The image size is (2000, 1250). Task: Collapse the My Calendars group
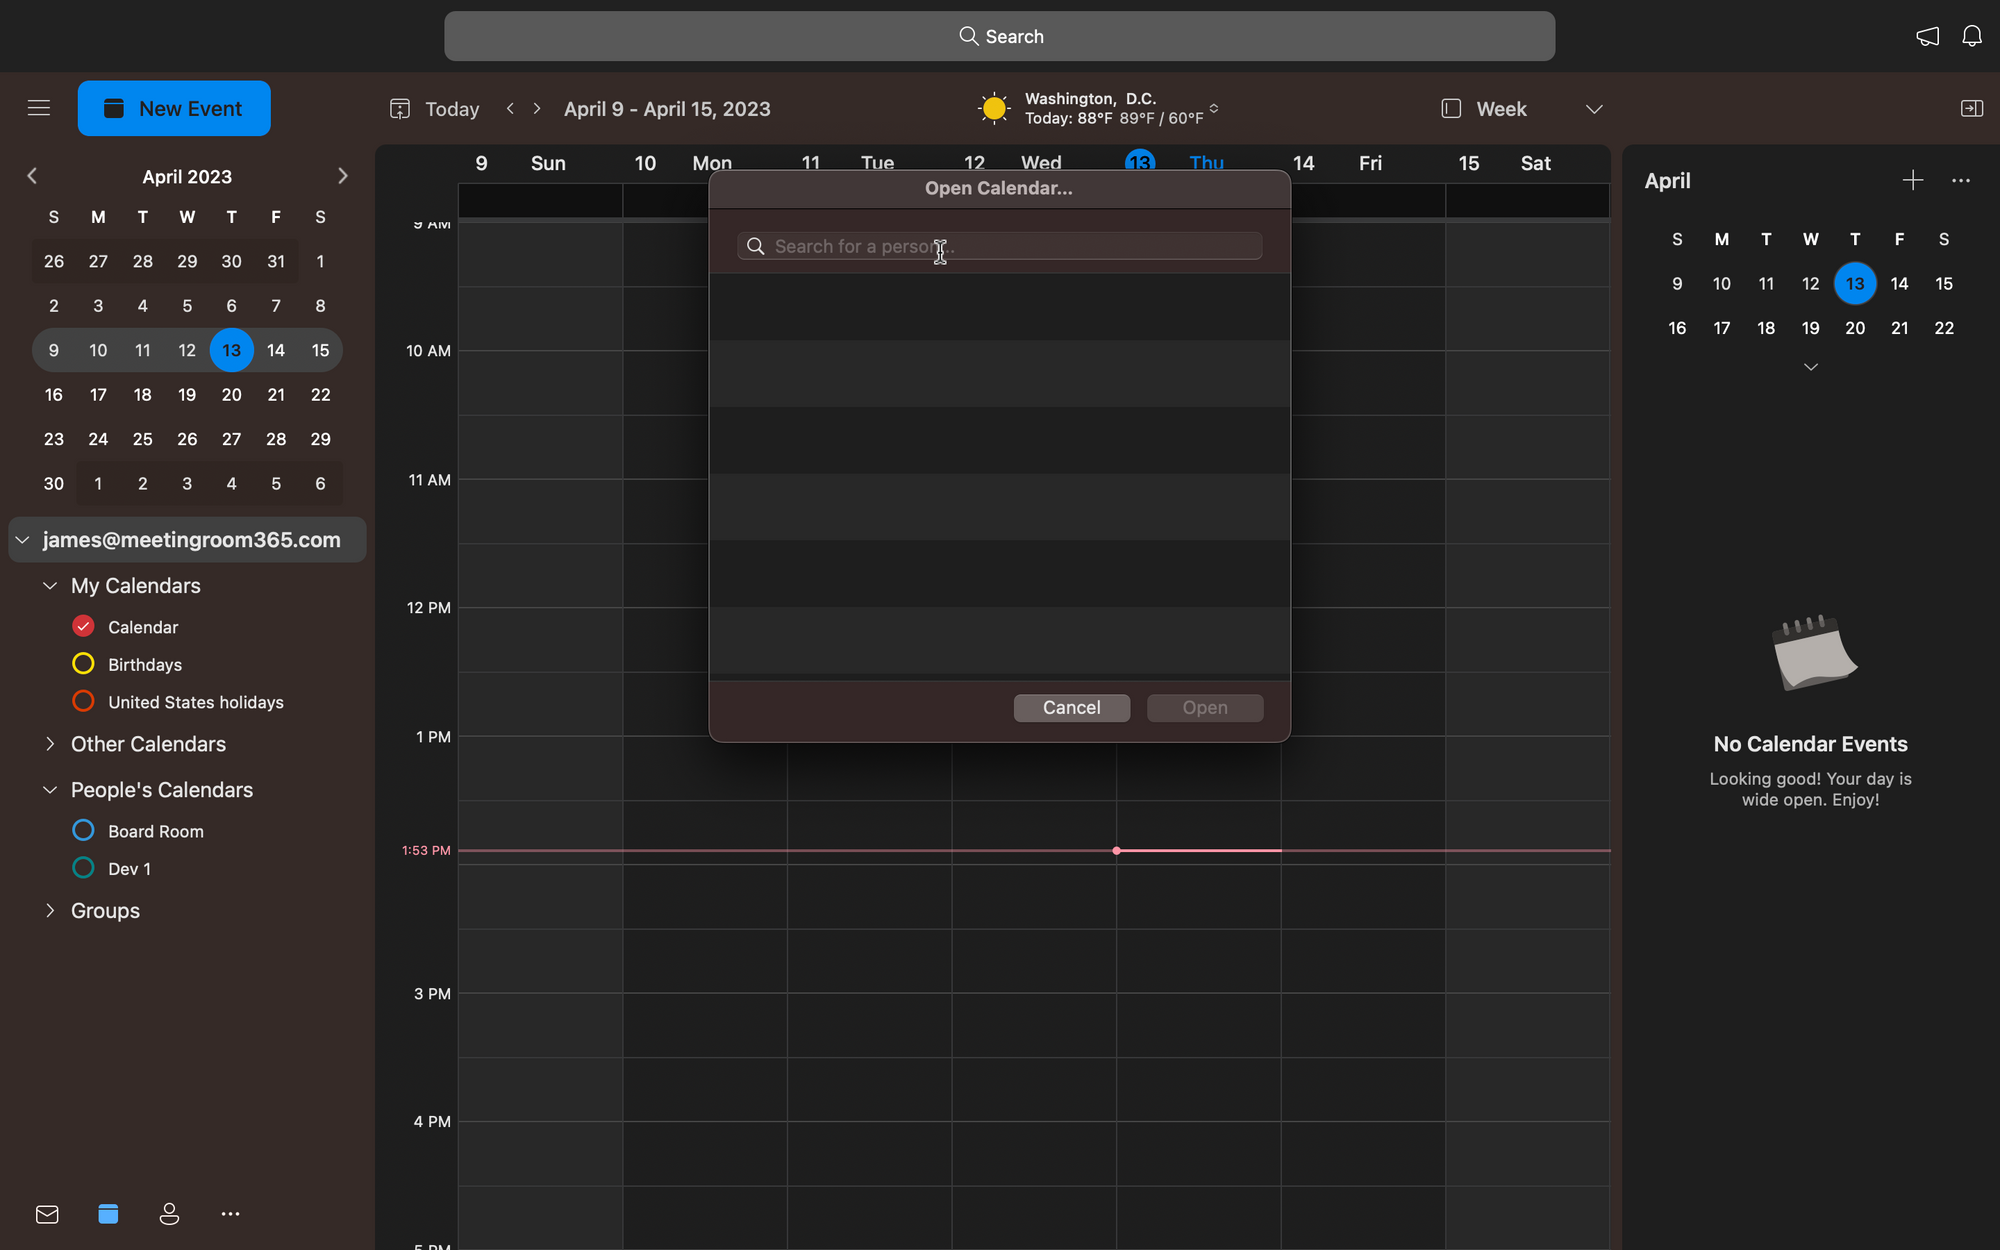pos(49,585)
